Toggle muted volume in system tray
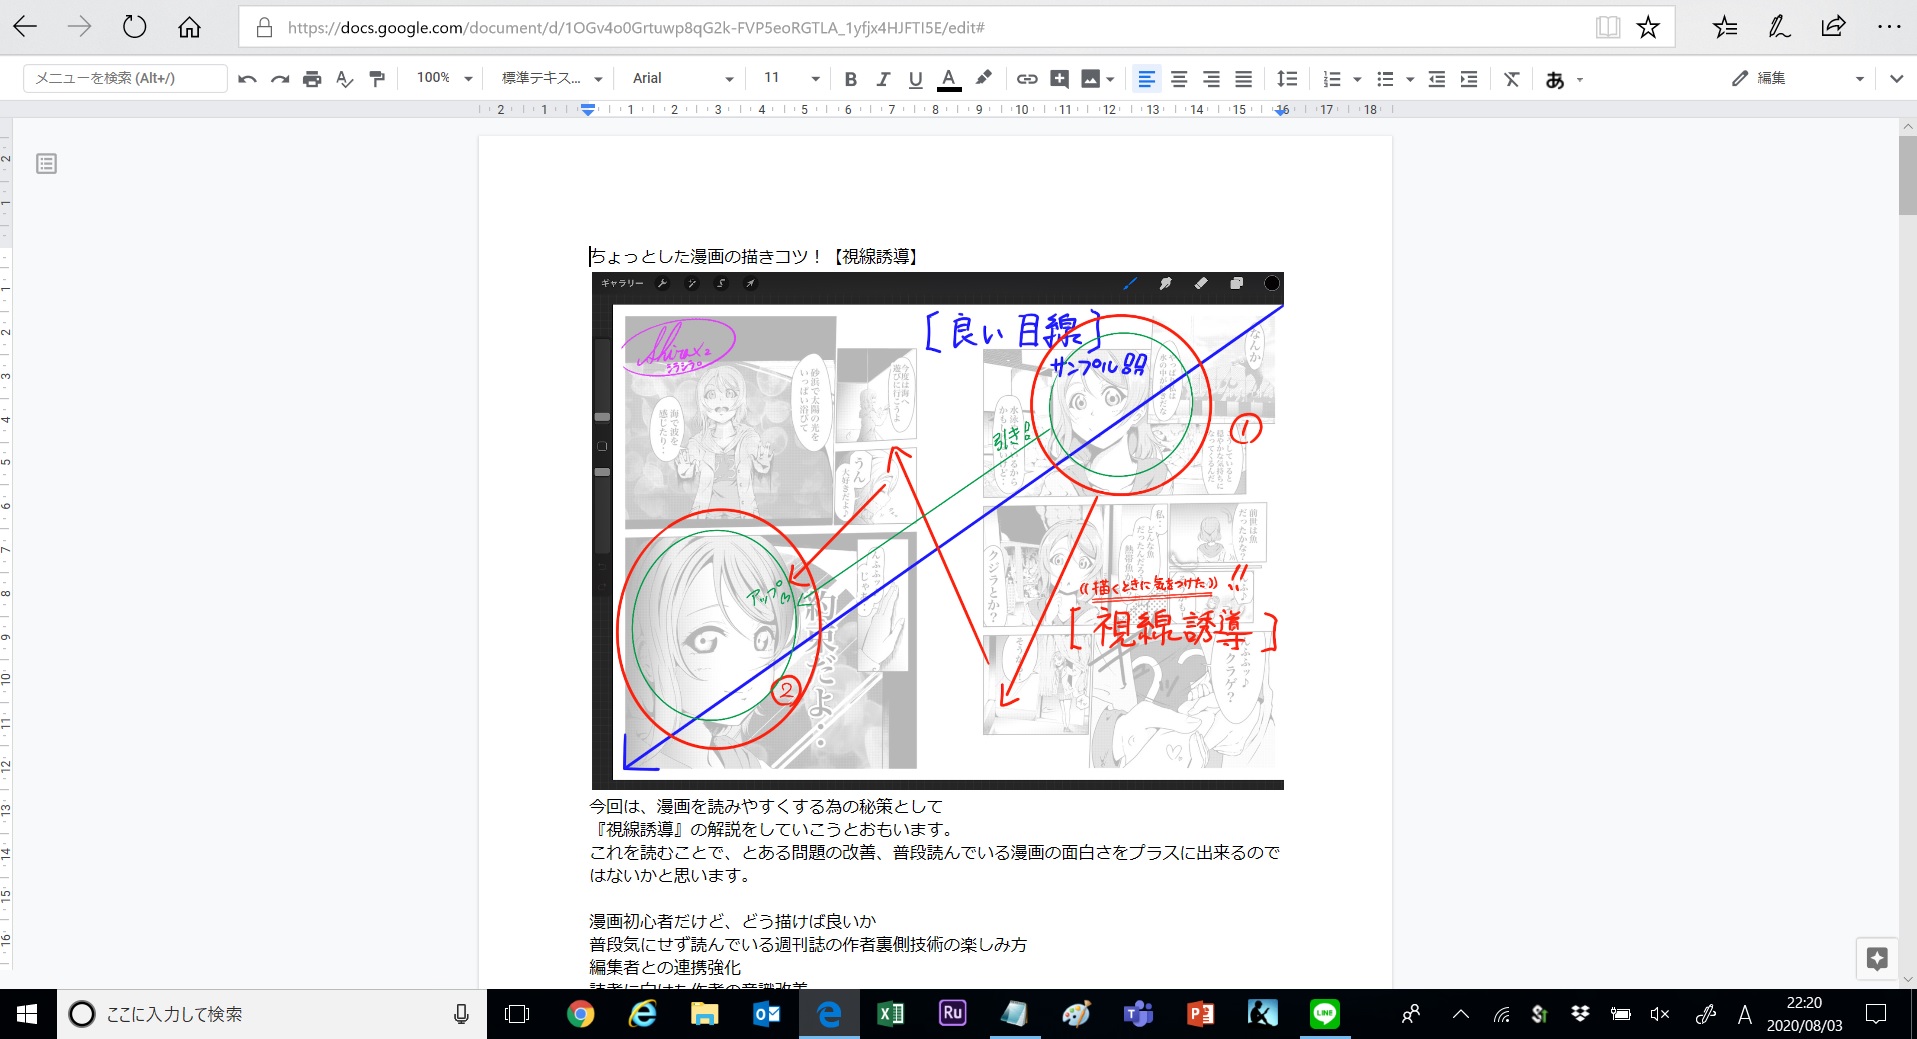The width and height of the screenshot is (1917, 1039). [x=1660, y=1014]
